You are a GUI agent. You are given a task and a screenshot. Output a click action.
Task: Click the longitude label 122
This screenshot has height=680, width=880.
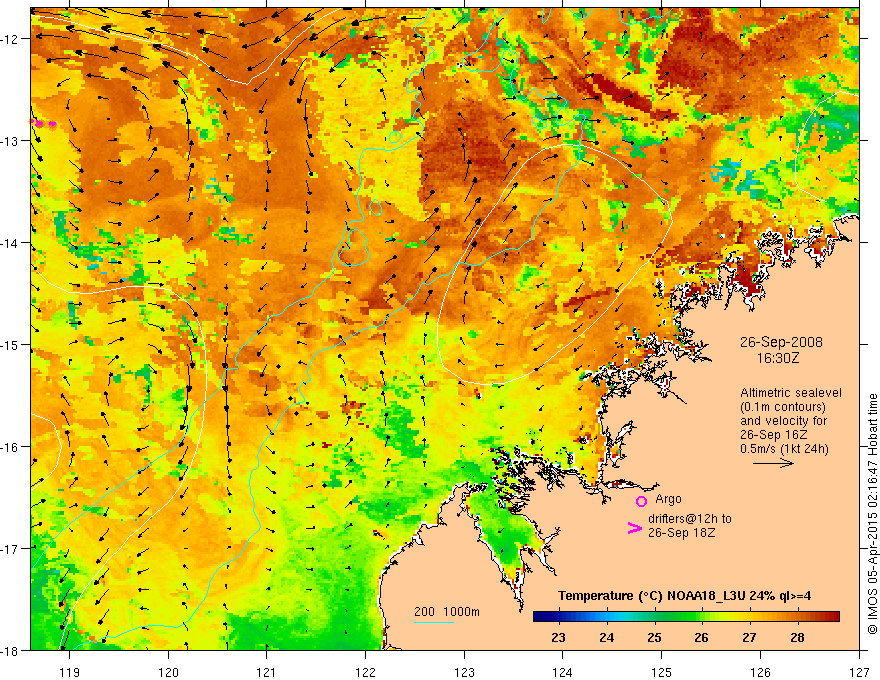(365, 672)
